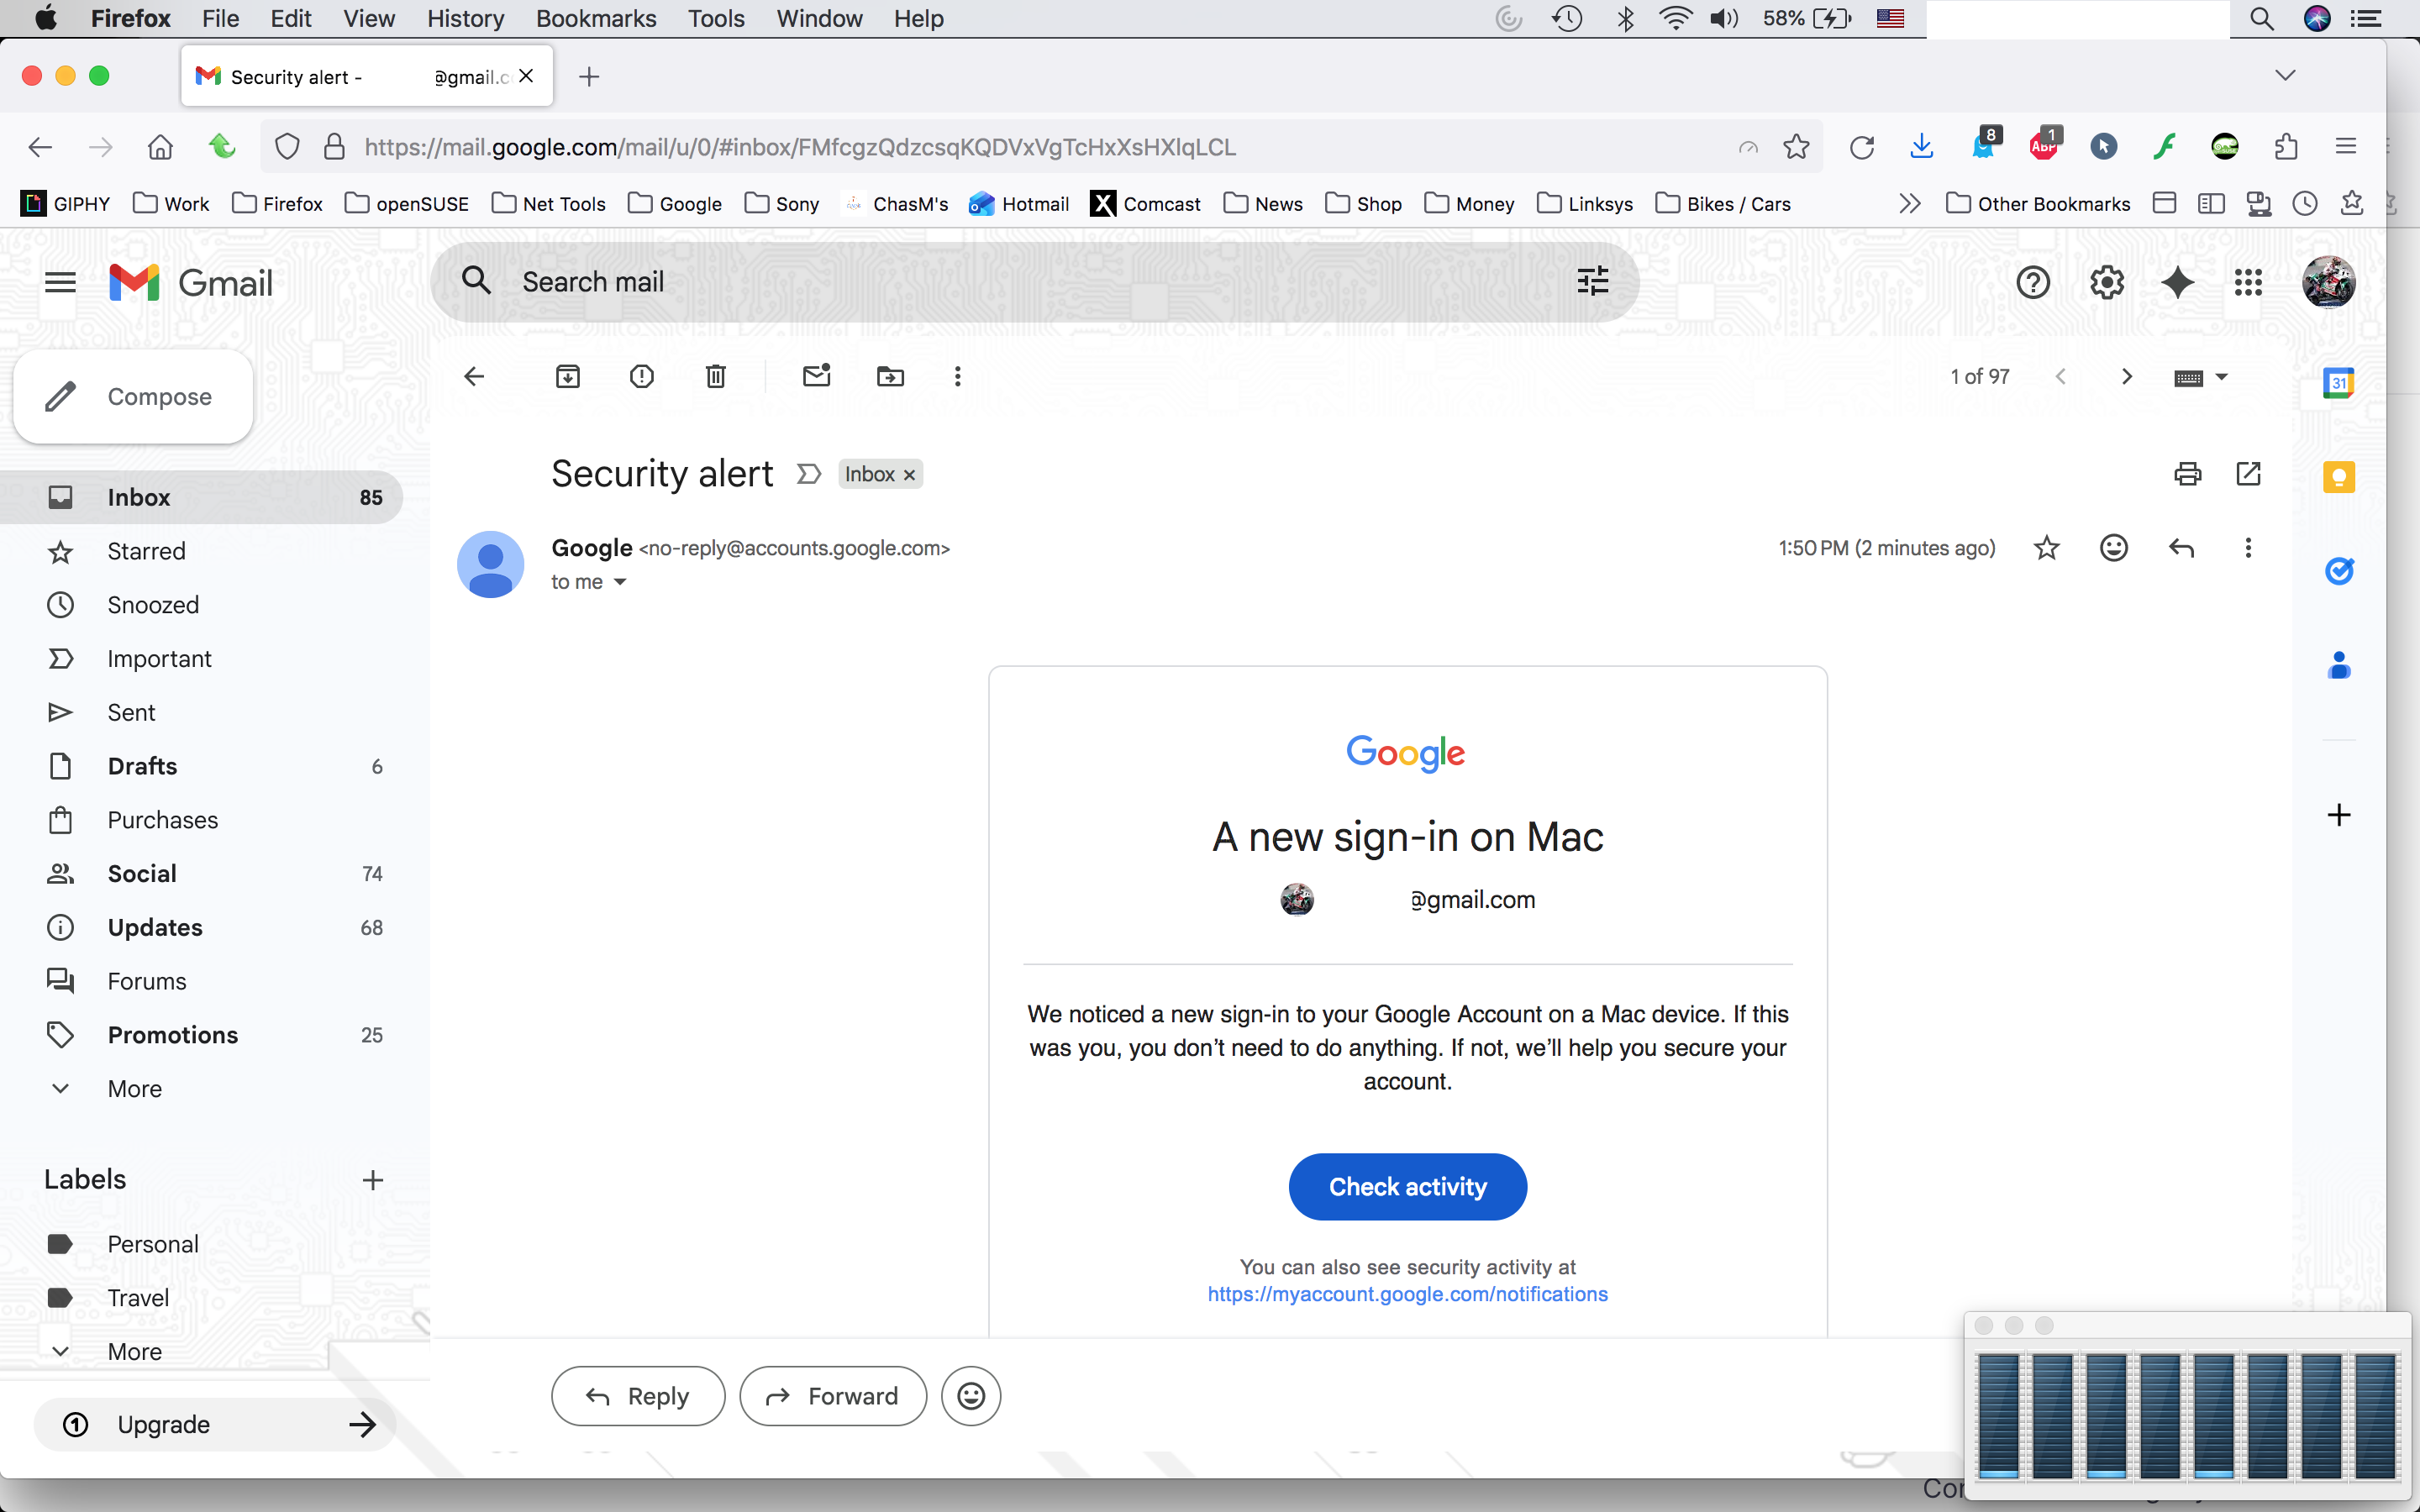Open the myaccount.google.com notifications link

1407,1294
